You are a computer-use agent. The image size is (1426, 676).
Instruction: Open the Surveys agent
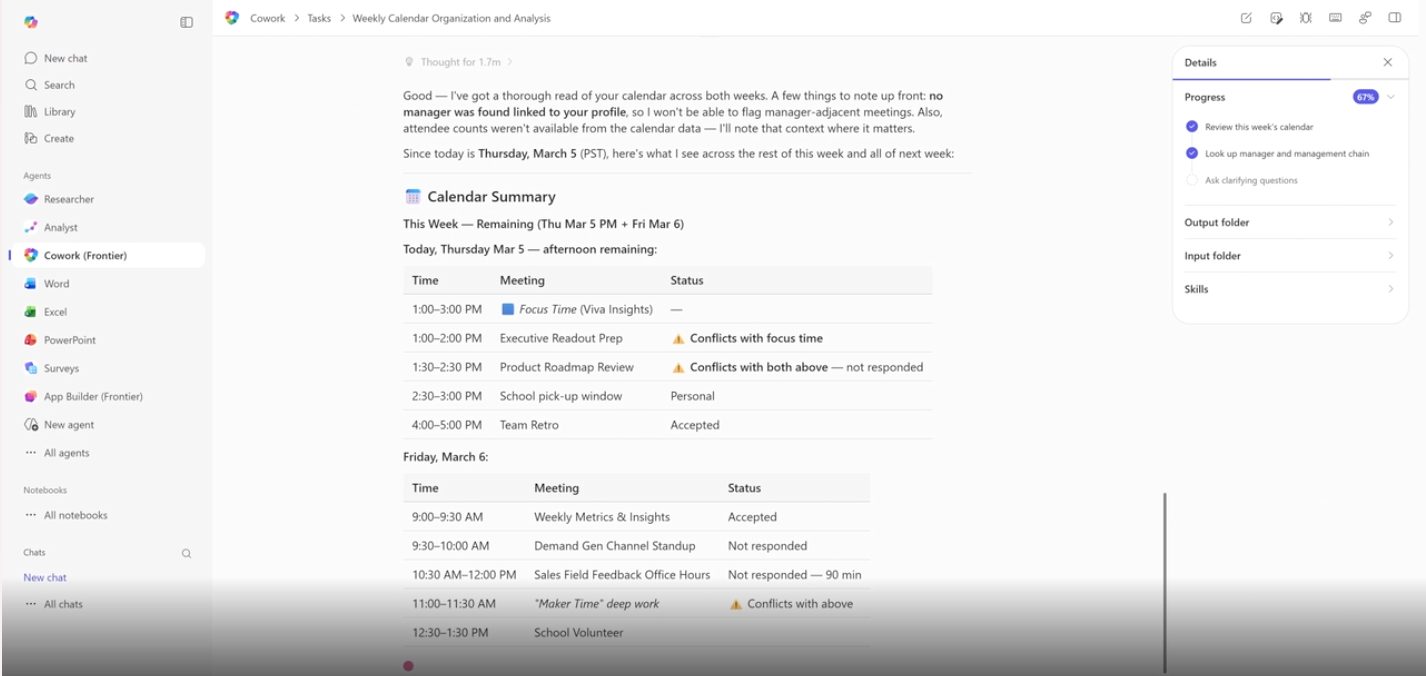pyautogui.click(x=60, y=368)
